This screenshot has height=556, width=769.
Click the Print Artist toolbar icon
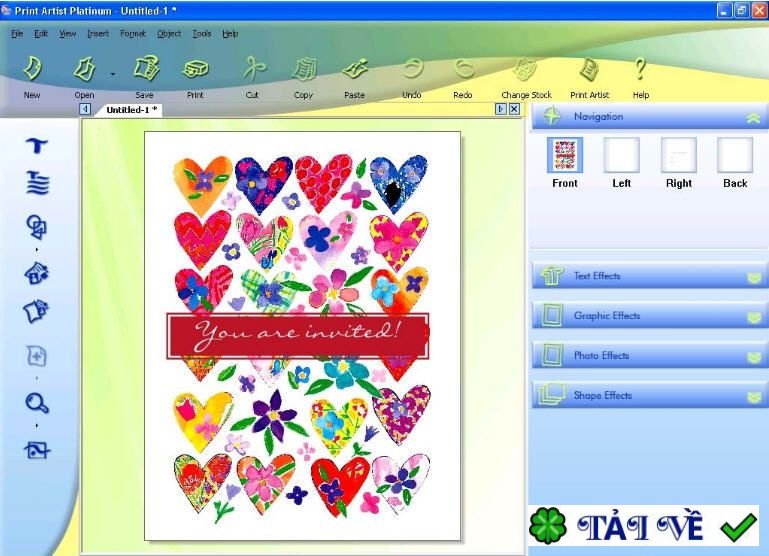tap(589, 69)
